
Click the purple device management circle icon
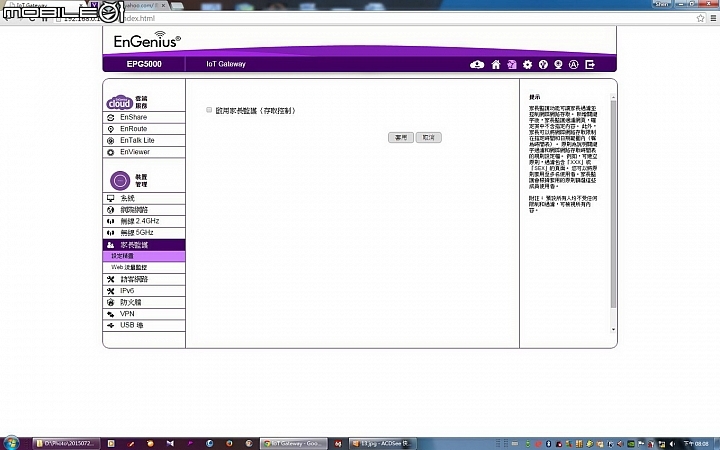(120, 180)
